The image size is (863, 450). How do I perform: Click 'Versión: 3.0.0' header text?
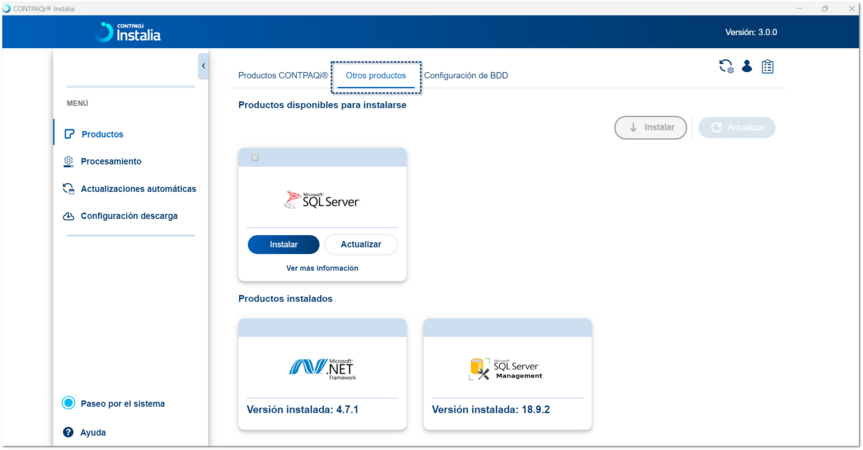[751, 32]
